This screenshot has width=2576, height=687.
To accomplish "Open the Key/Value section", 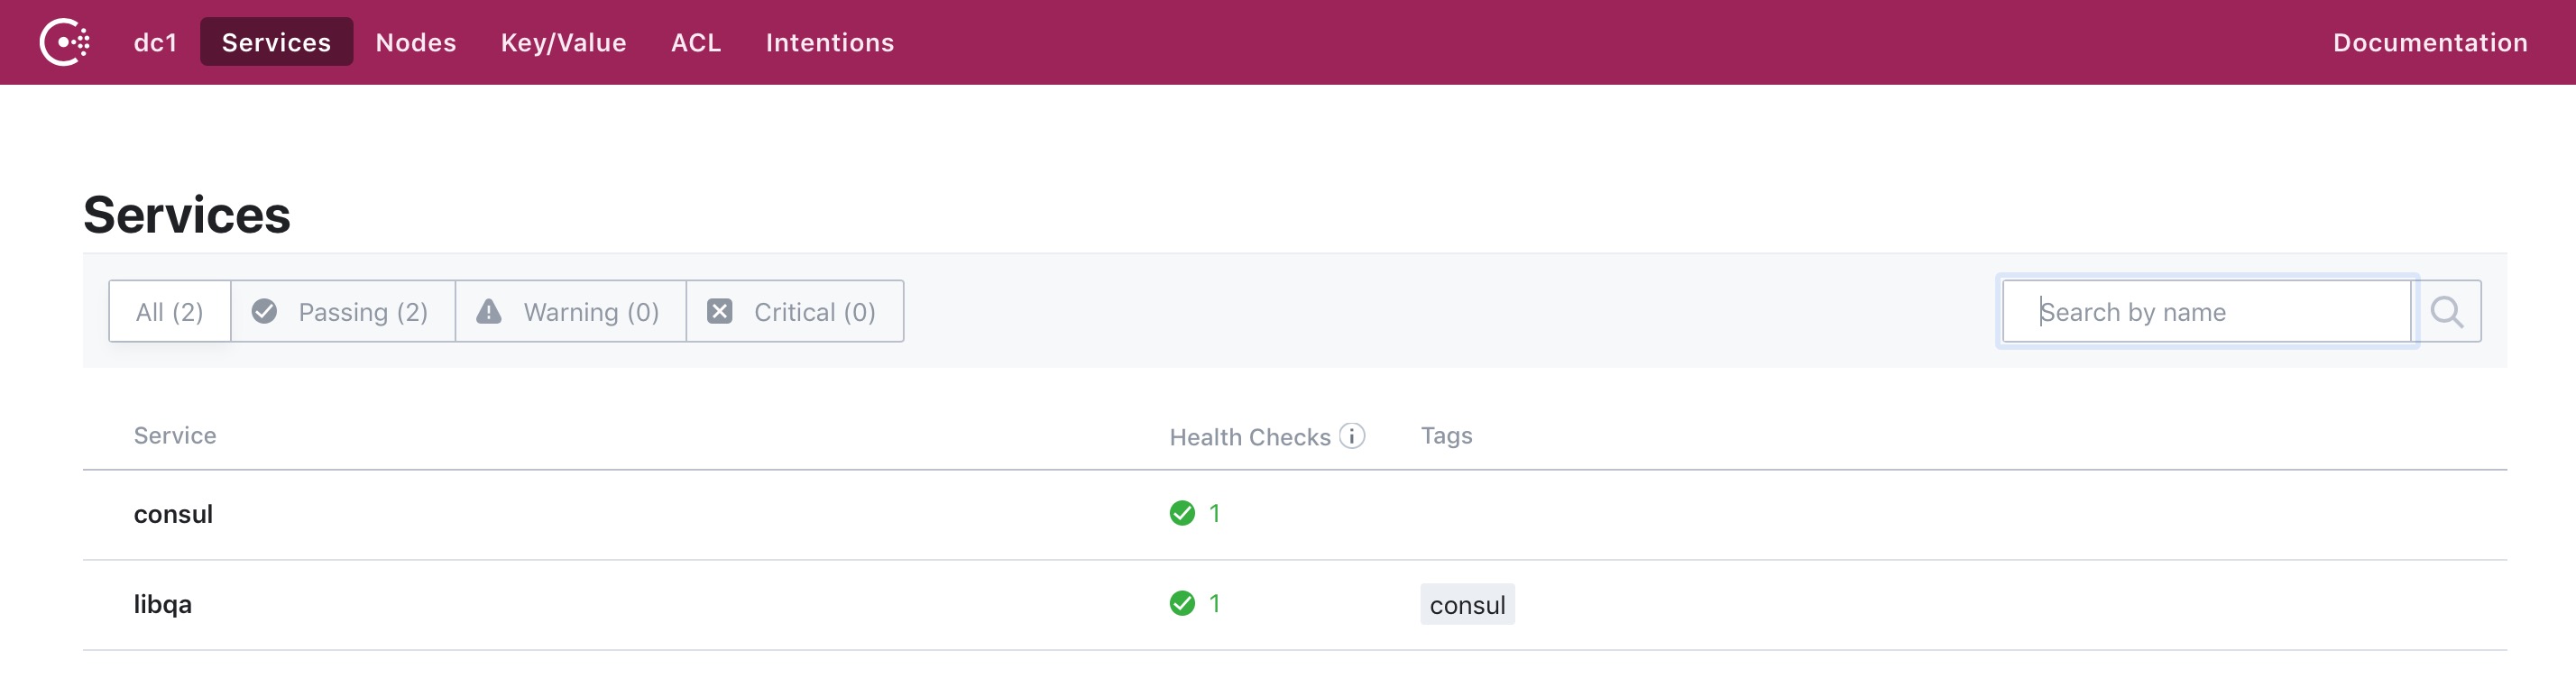I will click(564, 42).
